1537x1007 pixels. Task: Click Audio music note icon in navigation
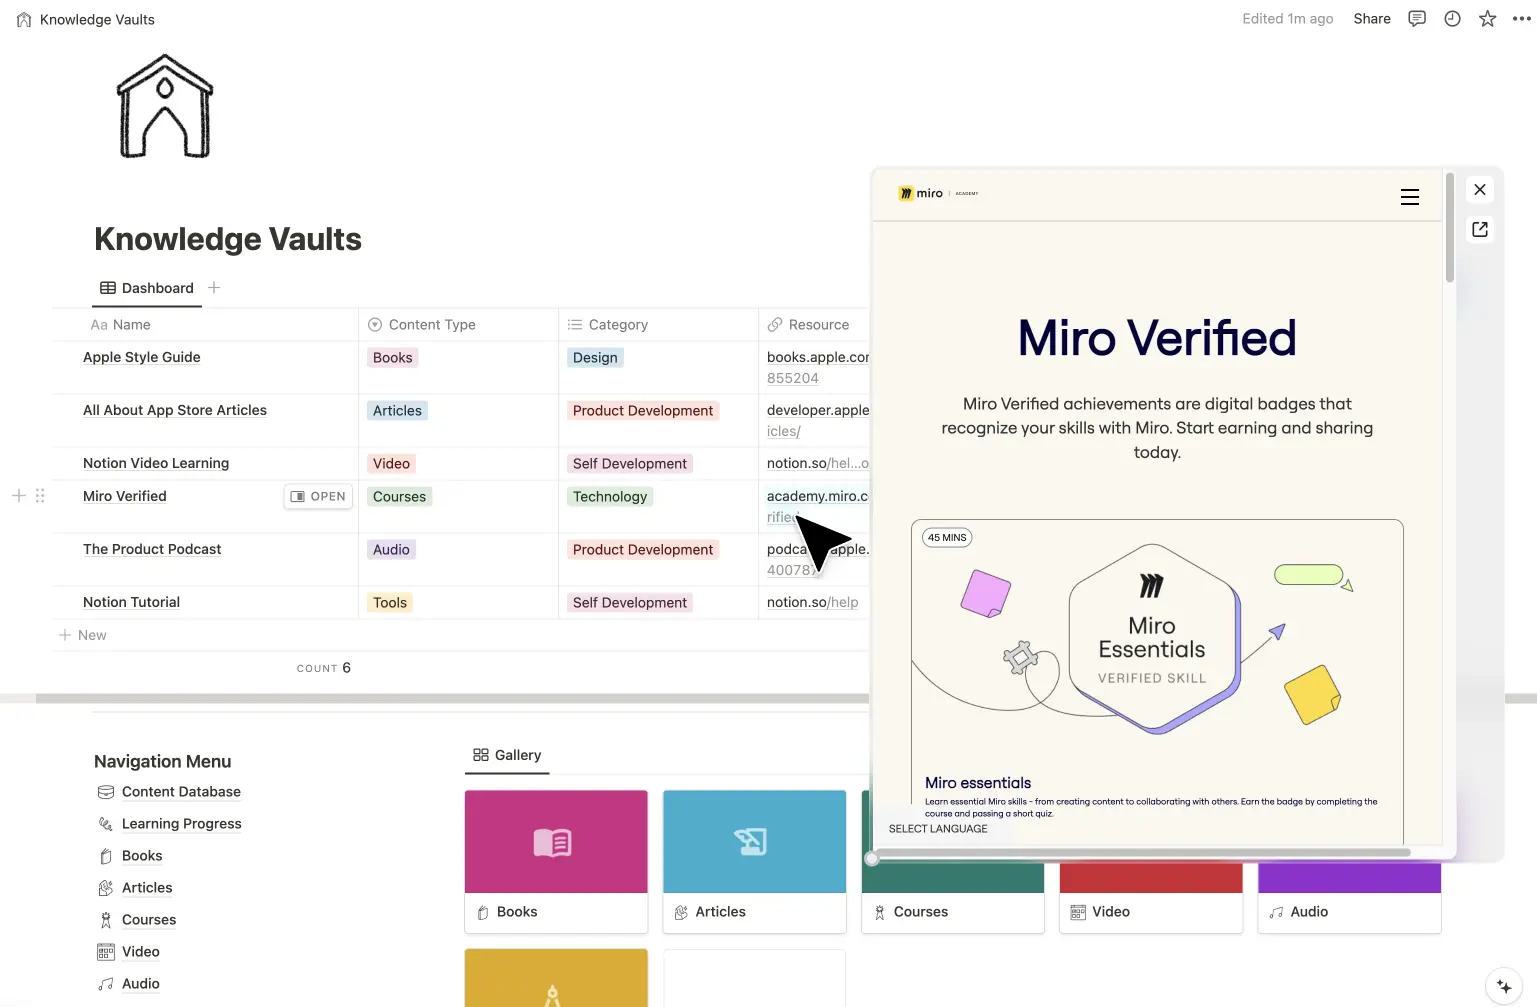point(106,984)
